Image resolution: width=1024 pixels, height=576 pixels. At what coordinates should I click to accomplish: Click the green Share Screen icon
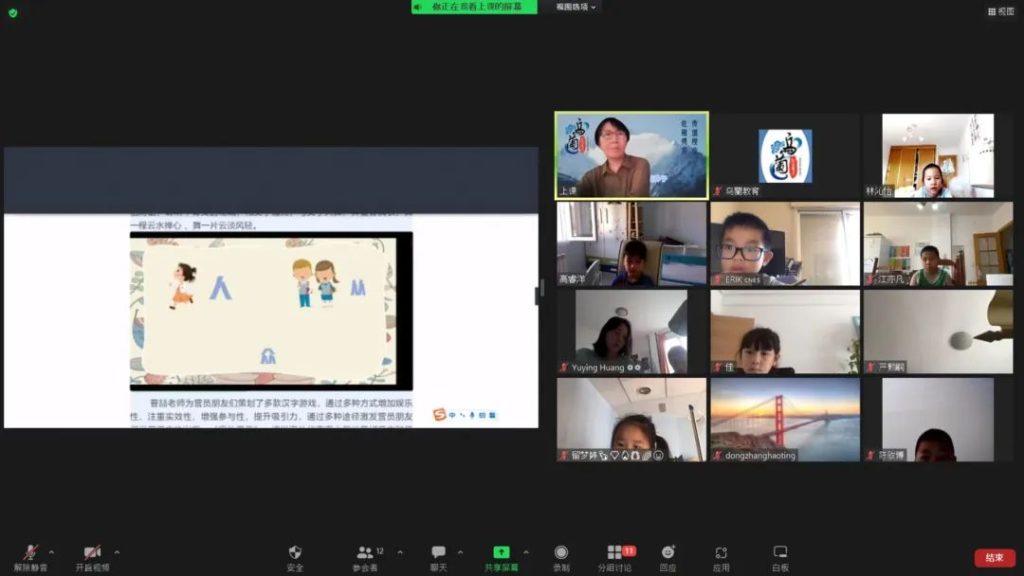coord(501,552)
